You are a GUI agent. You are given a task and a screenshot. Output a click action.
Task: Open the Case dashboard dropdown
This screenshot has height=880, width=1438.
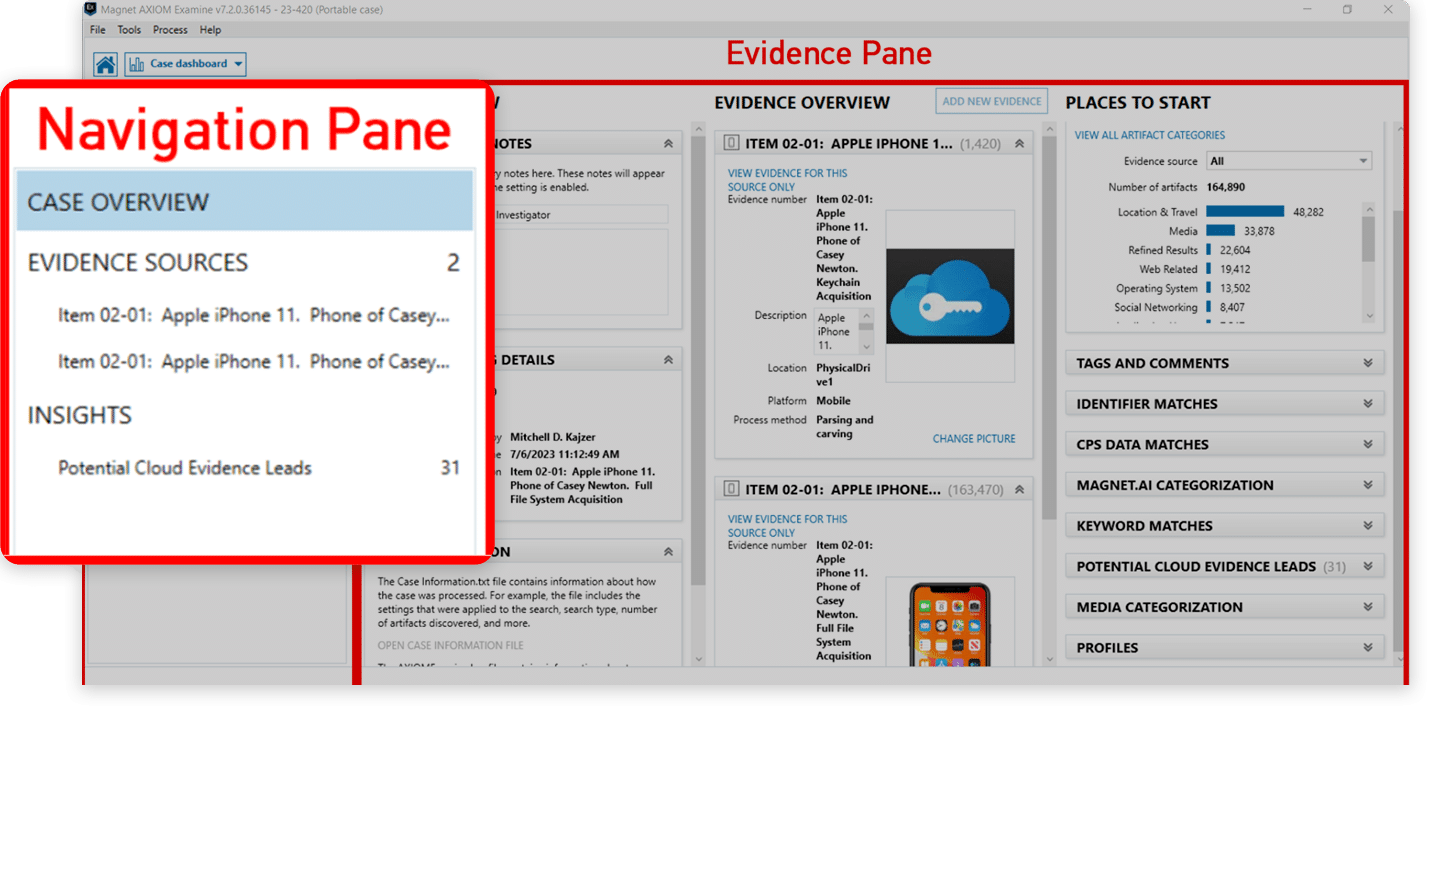pos(185,64)
